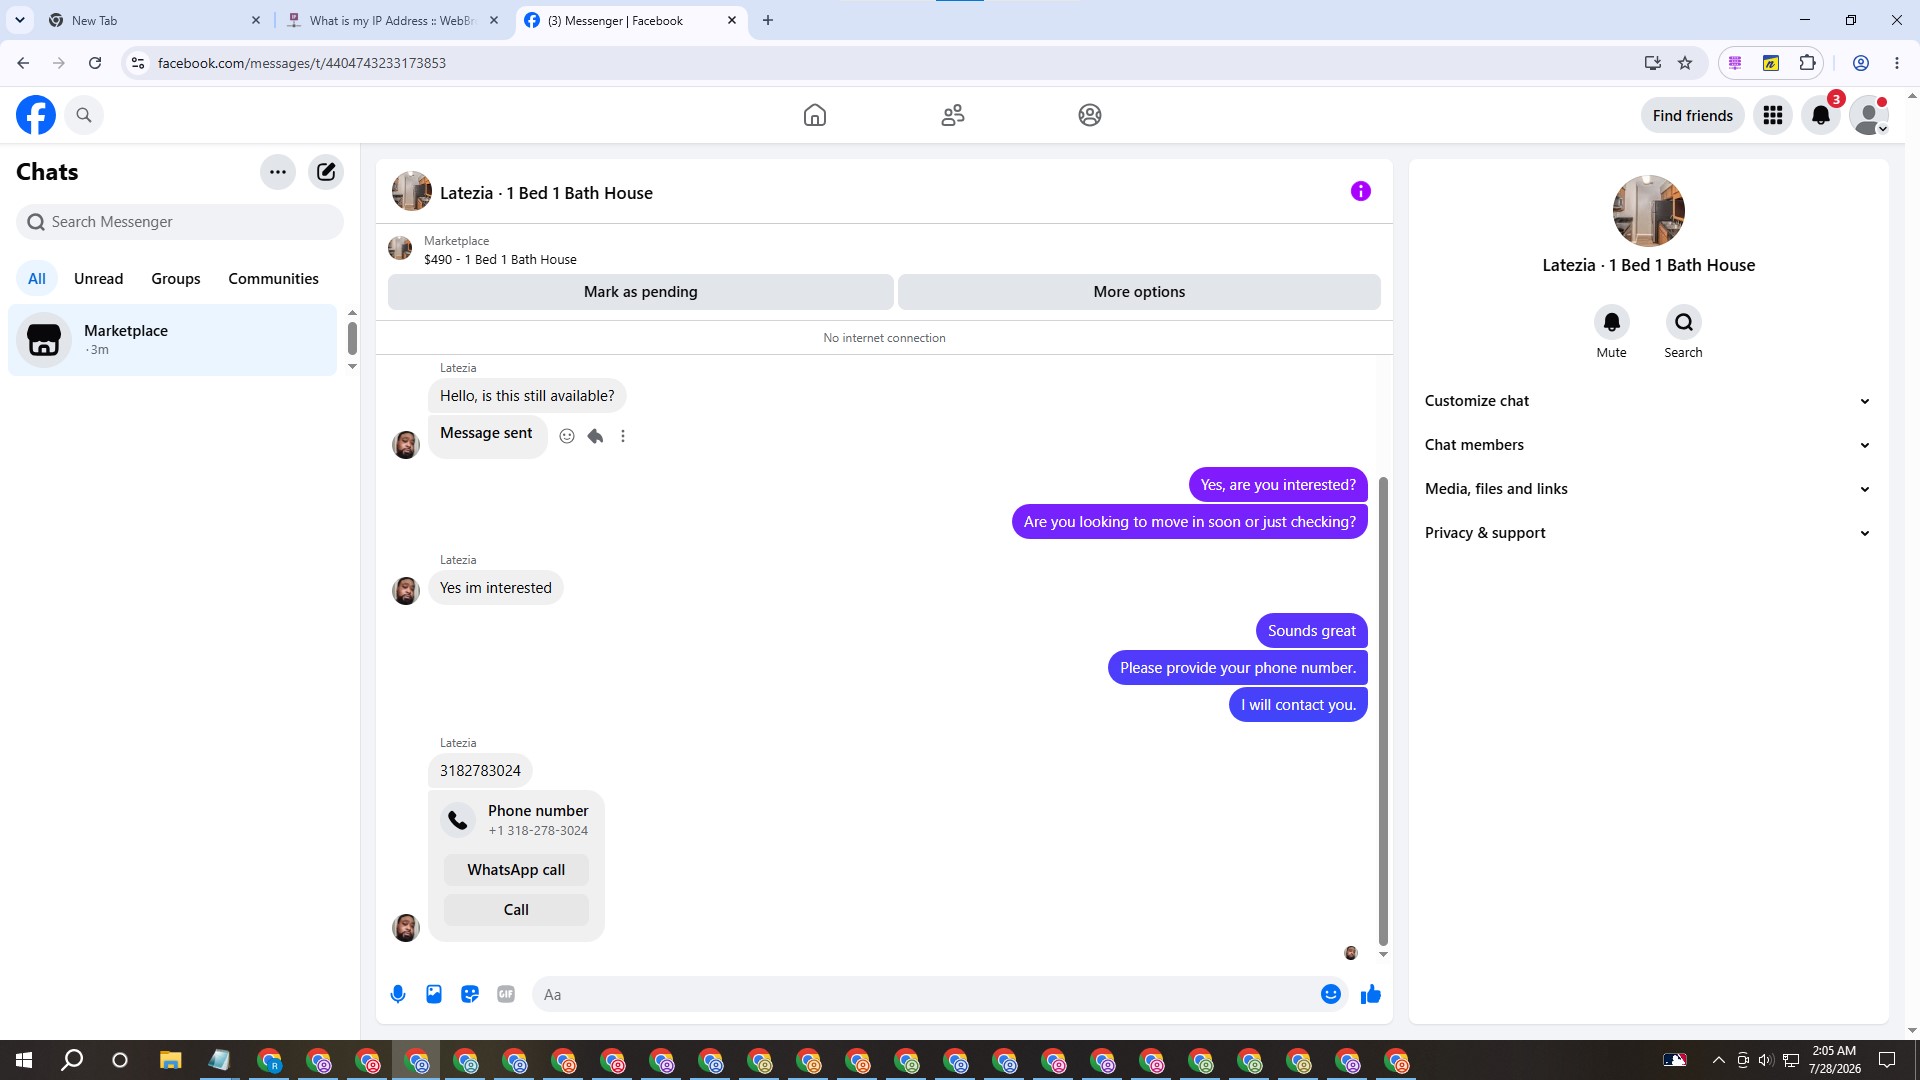Click the Mark as pending button
1920x1080 pixels.
tap(641, 292)
